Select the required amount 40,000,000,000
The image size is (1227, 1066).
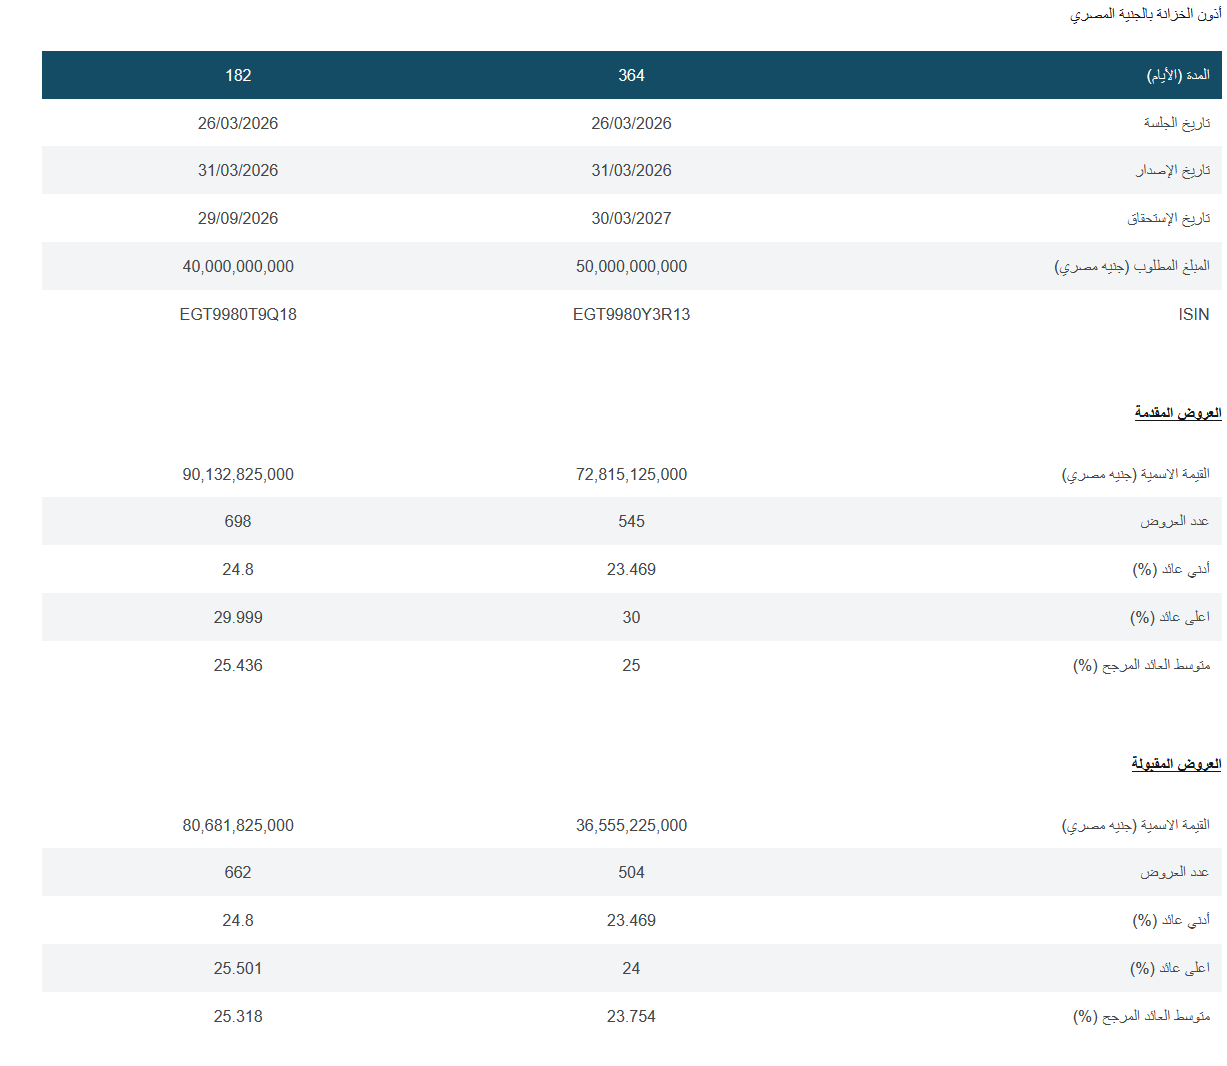tap(238, 267)
